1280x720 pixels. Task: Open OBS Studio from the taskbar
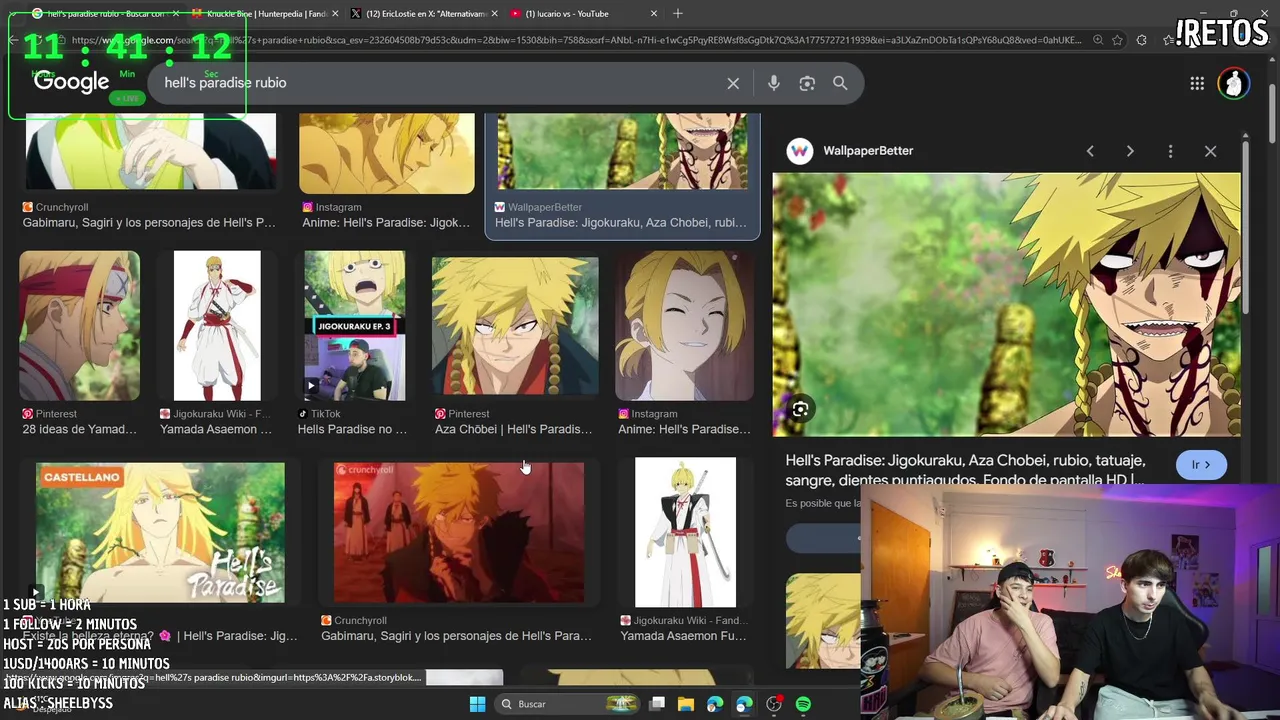pos(773,704)
